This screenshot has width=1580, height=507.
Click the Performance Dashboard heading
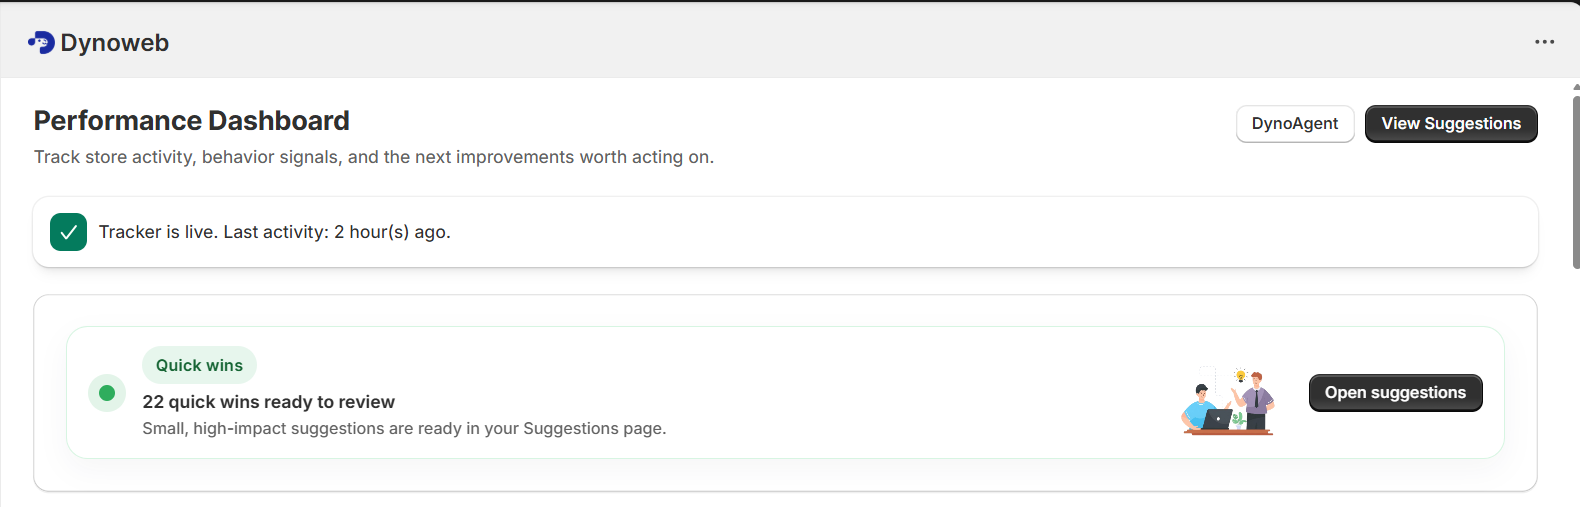tap(191, 121)
